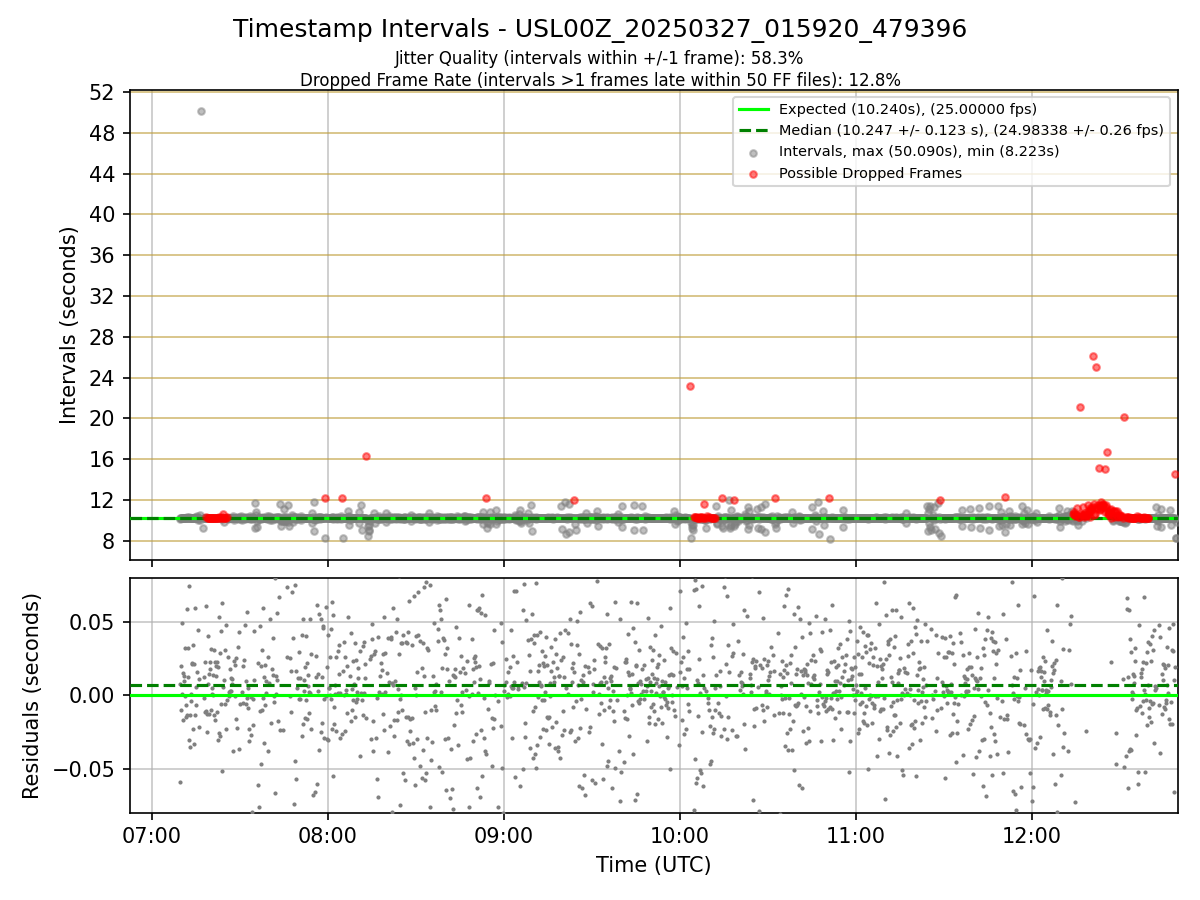
Task: Click the 12:00 x-axis tick label
Action: click(x=1032, y=835)
